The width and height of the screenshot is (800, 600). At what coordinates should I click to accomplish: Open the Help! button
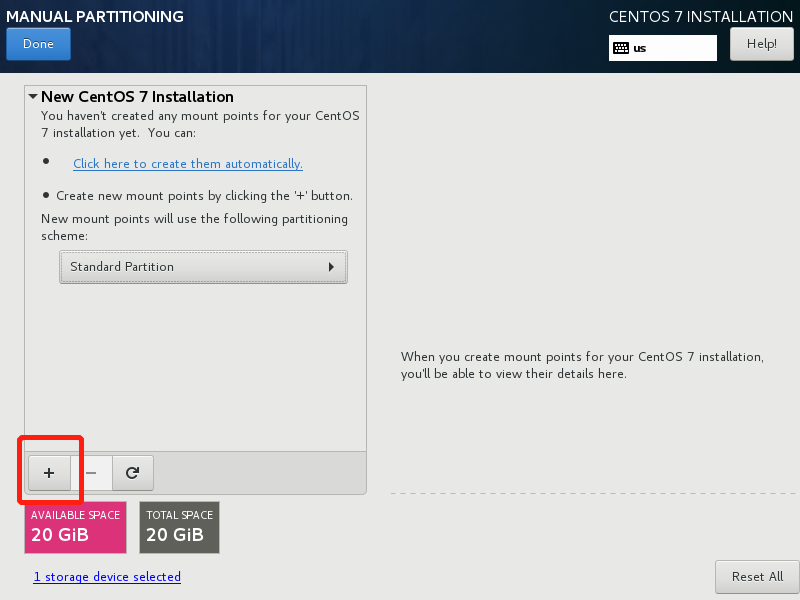click(x=762, y=44)
